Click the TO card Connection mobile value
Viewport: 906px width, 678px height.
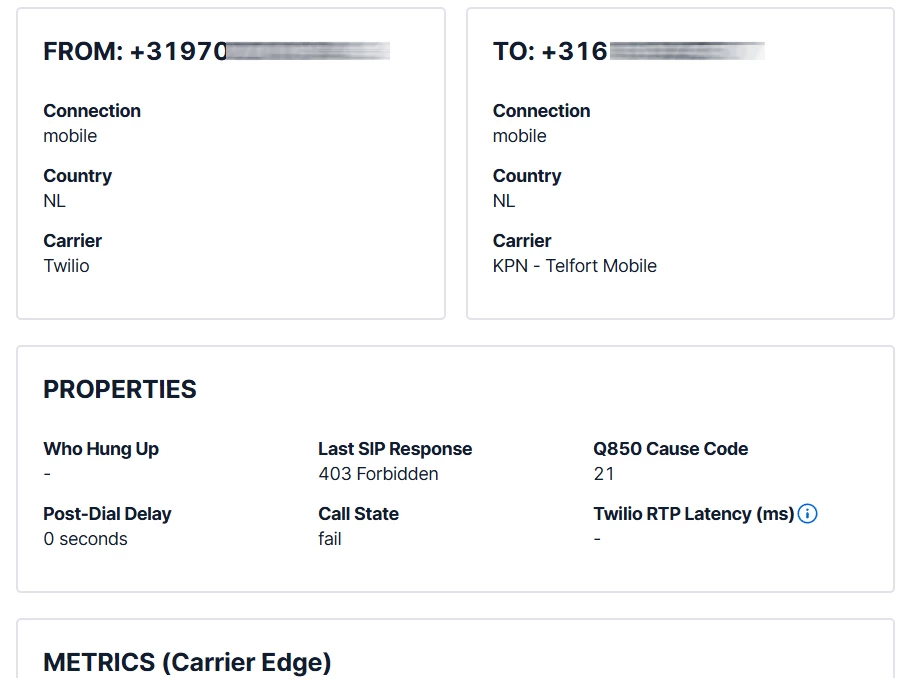[x=520, y=136]
